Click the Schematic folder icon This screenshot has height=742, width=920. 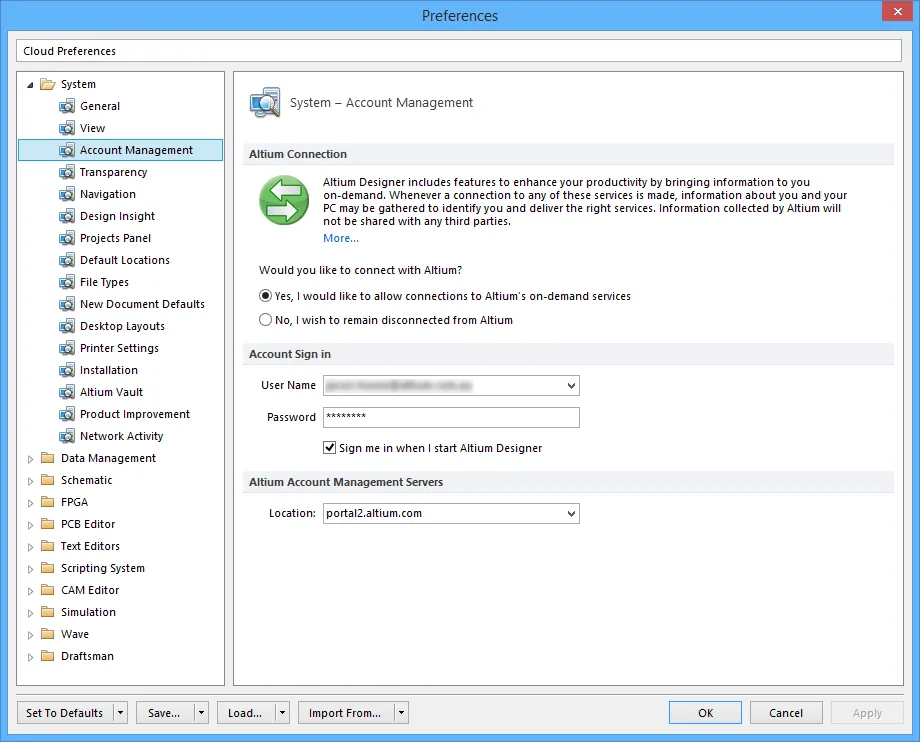pyautogui.click(x=48, y=480)
